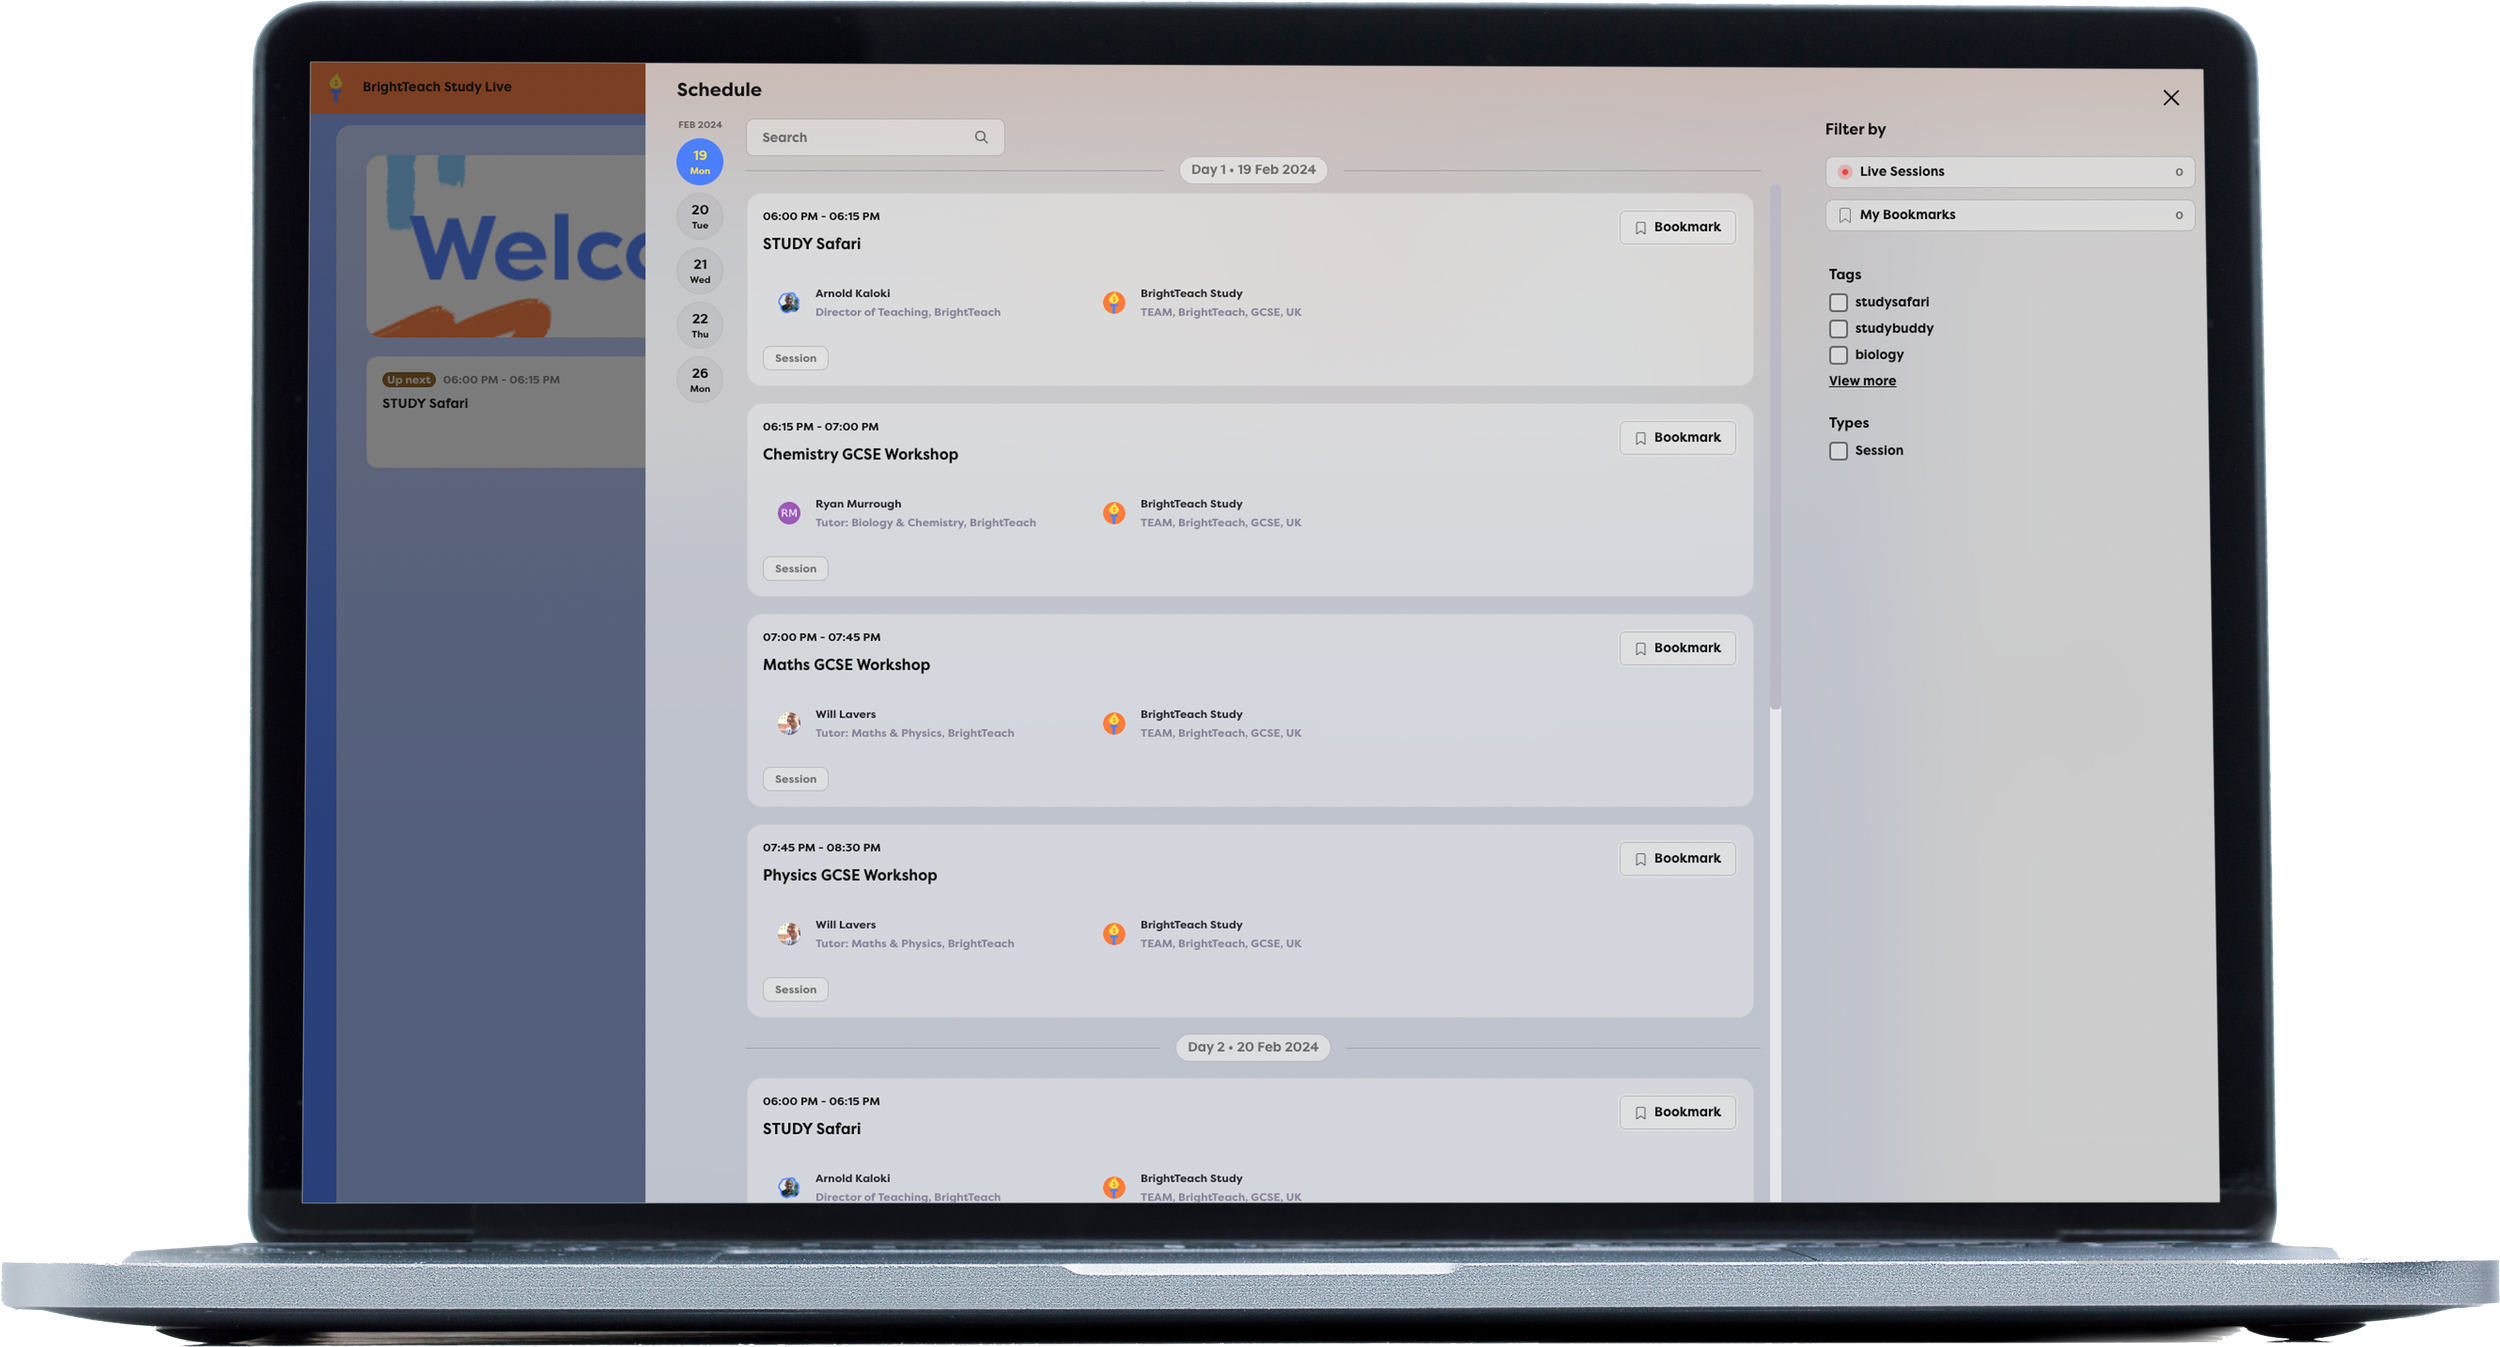Tick the biology tag checkbox

click(1837, 355)
